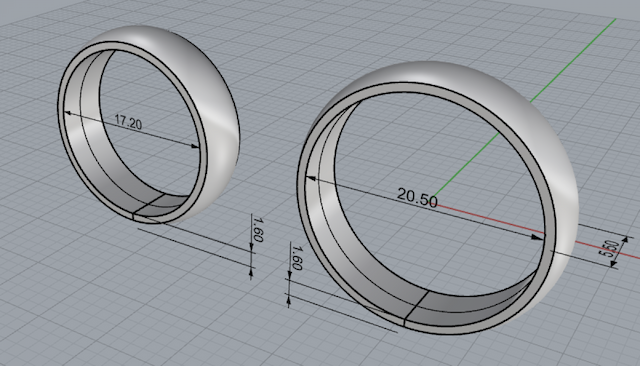
Task: Select the 5.50 width dimension text
Action: tap(608, 249)
